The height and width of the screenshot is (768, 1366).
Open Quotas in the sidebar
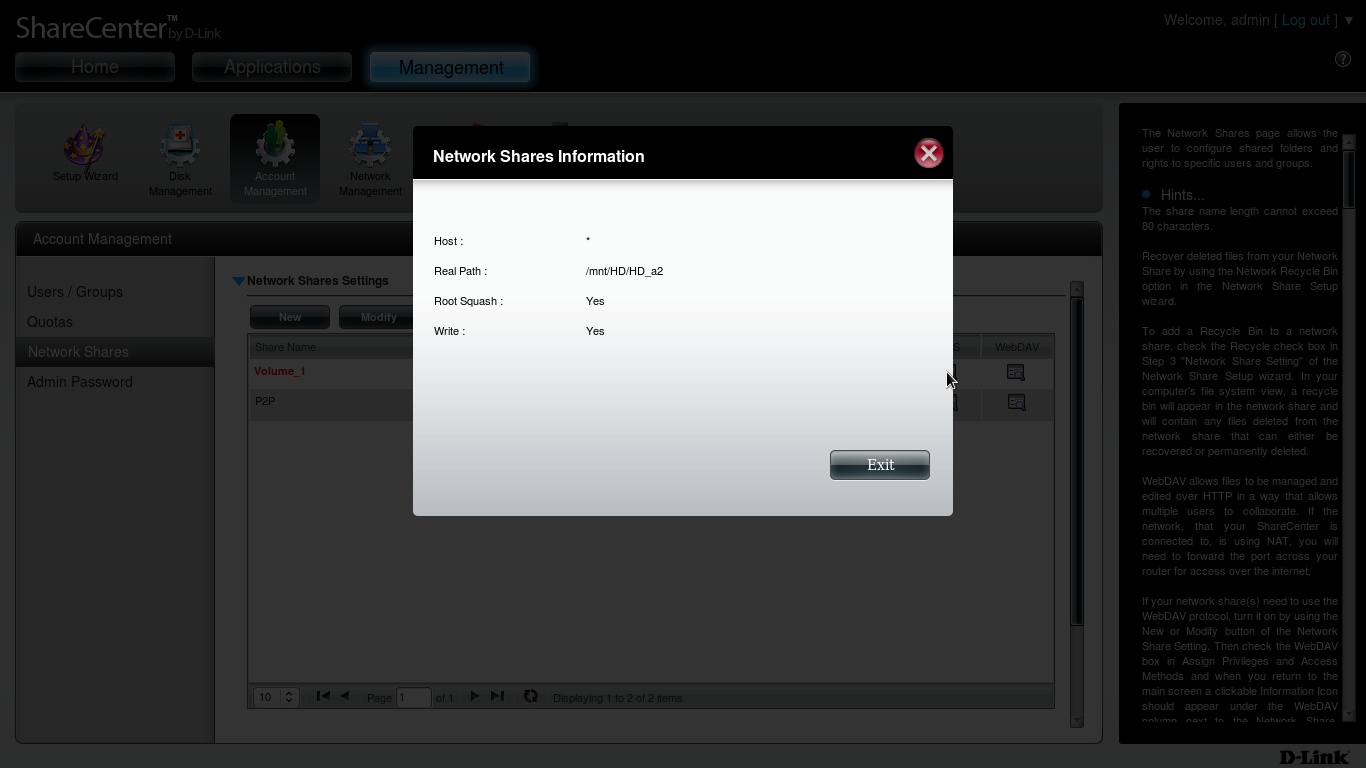click(x=50, y=322)
